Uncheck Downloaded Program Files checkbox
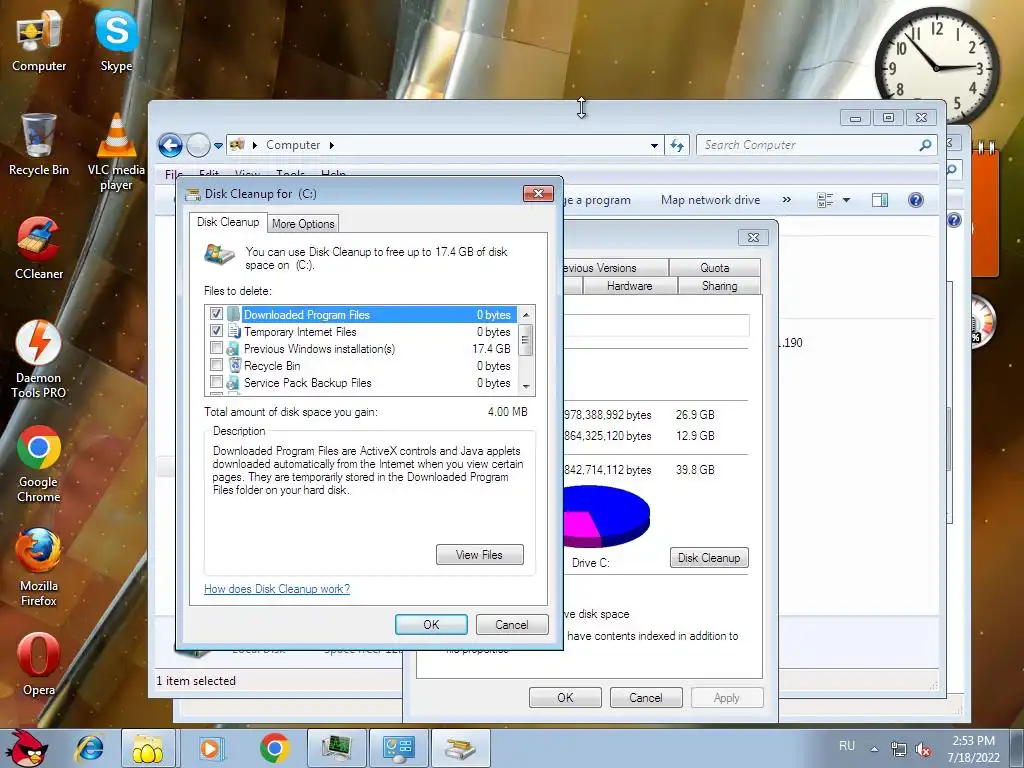The width and height of the screenshot is (1024, 768). coord(216,314)
